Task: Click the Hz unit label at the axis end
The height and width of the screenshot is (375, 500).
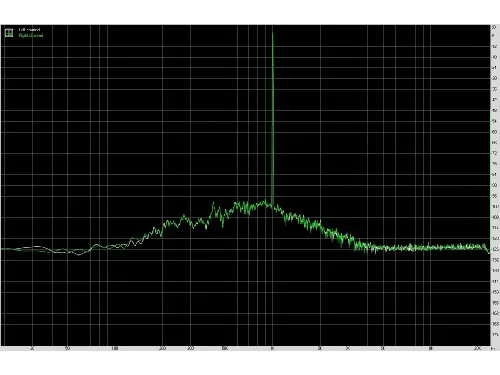Action: click(x=493, y=349)
